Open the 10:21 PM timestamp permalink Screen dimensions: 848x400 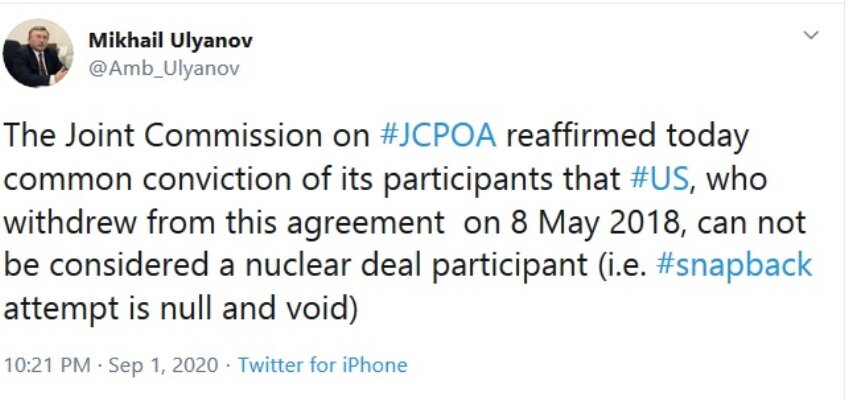47,365
